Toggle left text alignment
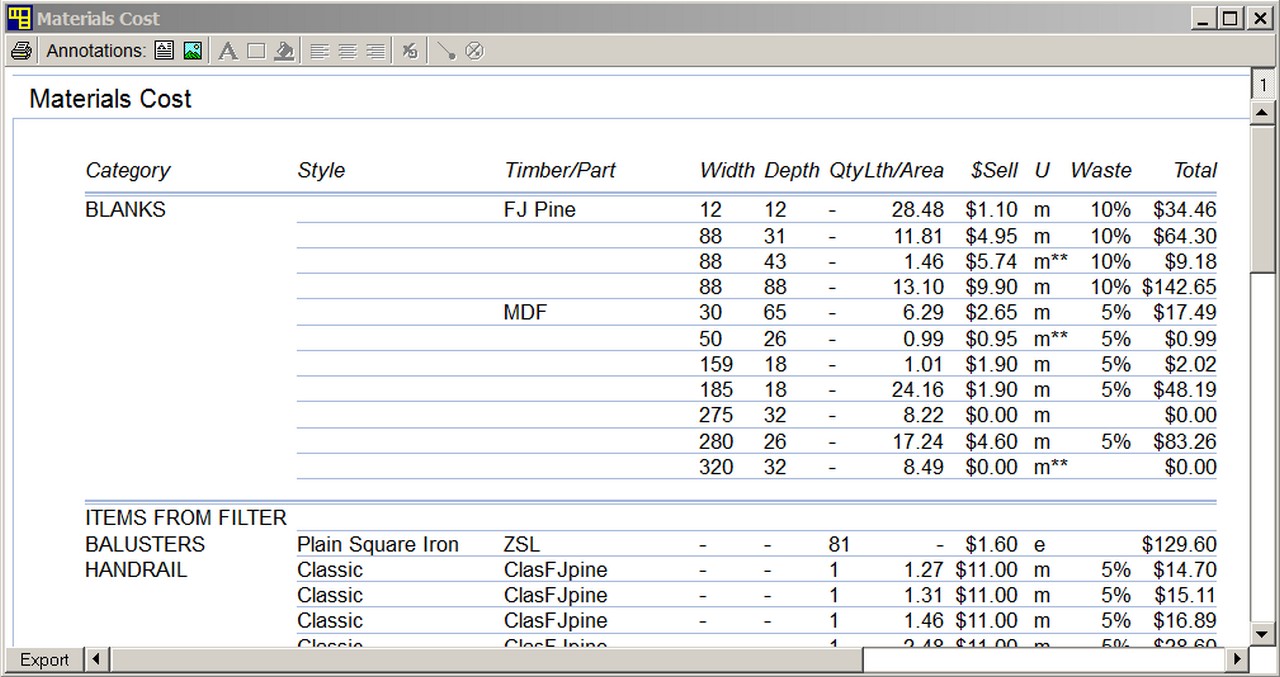Screen dimensions: 1280x677 [318, 50]
